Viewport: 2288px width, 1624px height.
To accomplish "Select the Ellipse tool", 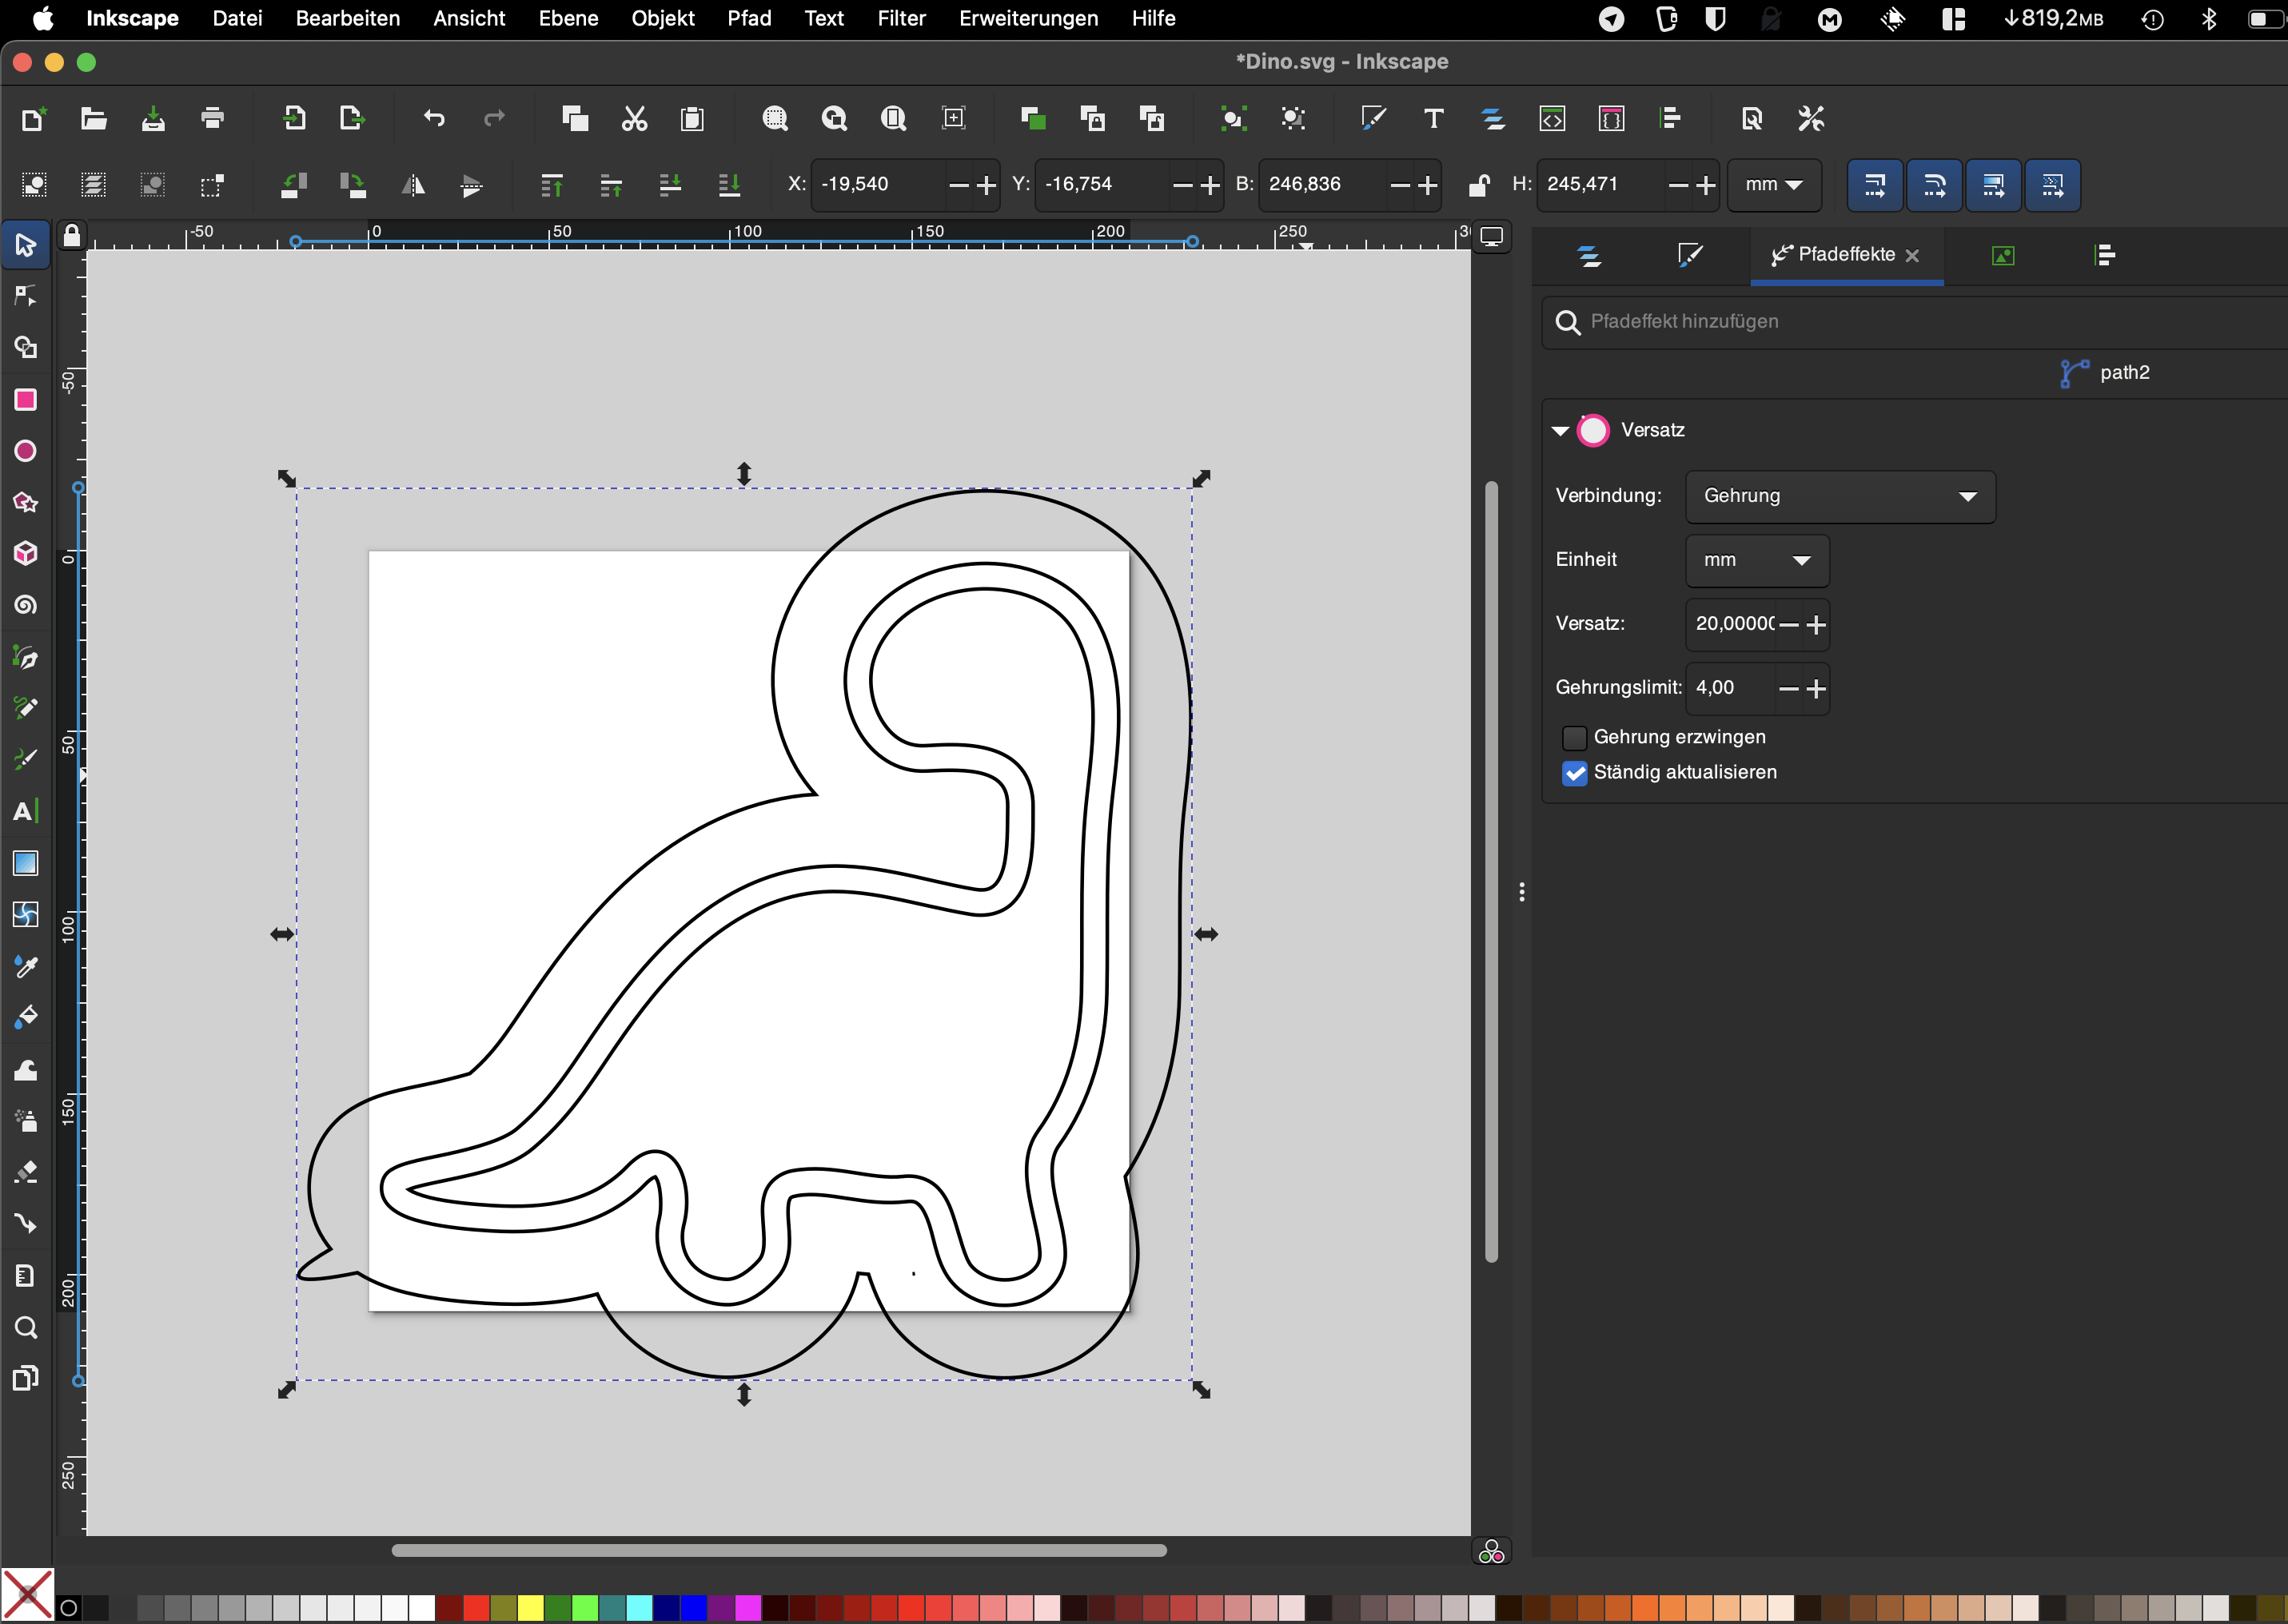I will click(x=26, y=451).
